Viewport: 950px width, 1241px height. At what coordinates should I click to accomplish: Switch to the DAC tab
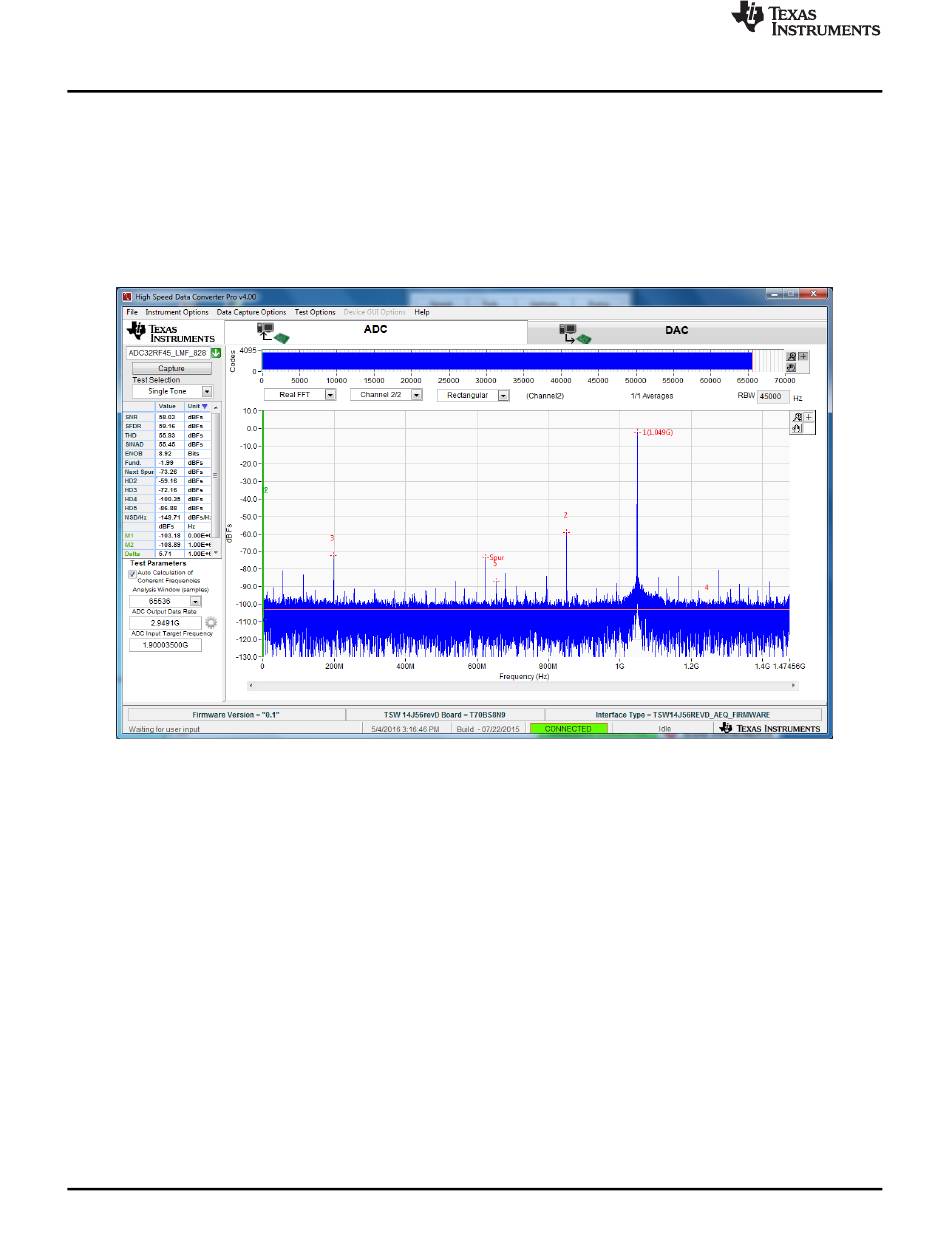coord(677,333)
